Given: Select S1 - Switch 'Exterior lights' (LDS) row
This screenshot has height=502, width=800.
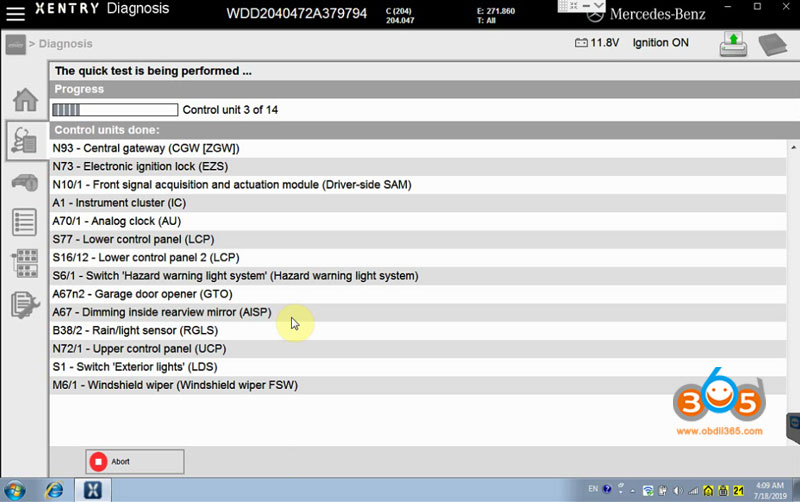Looking at the screenshot, I should (x=417, y=367).
